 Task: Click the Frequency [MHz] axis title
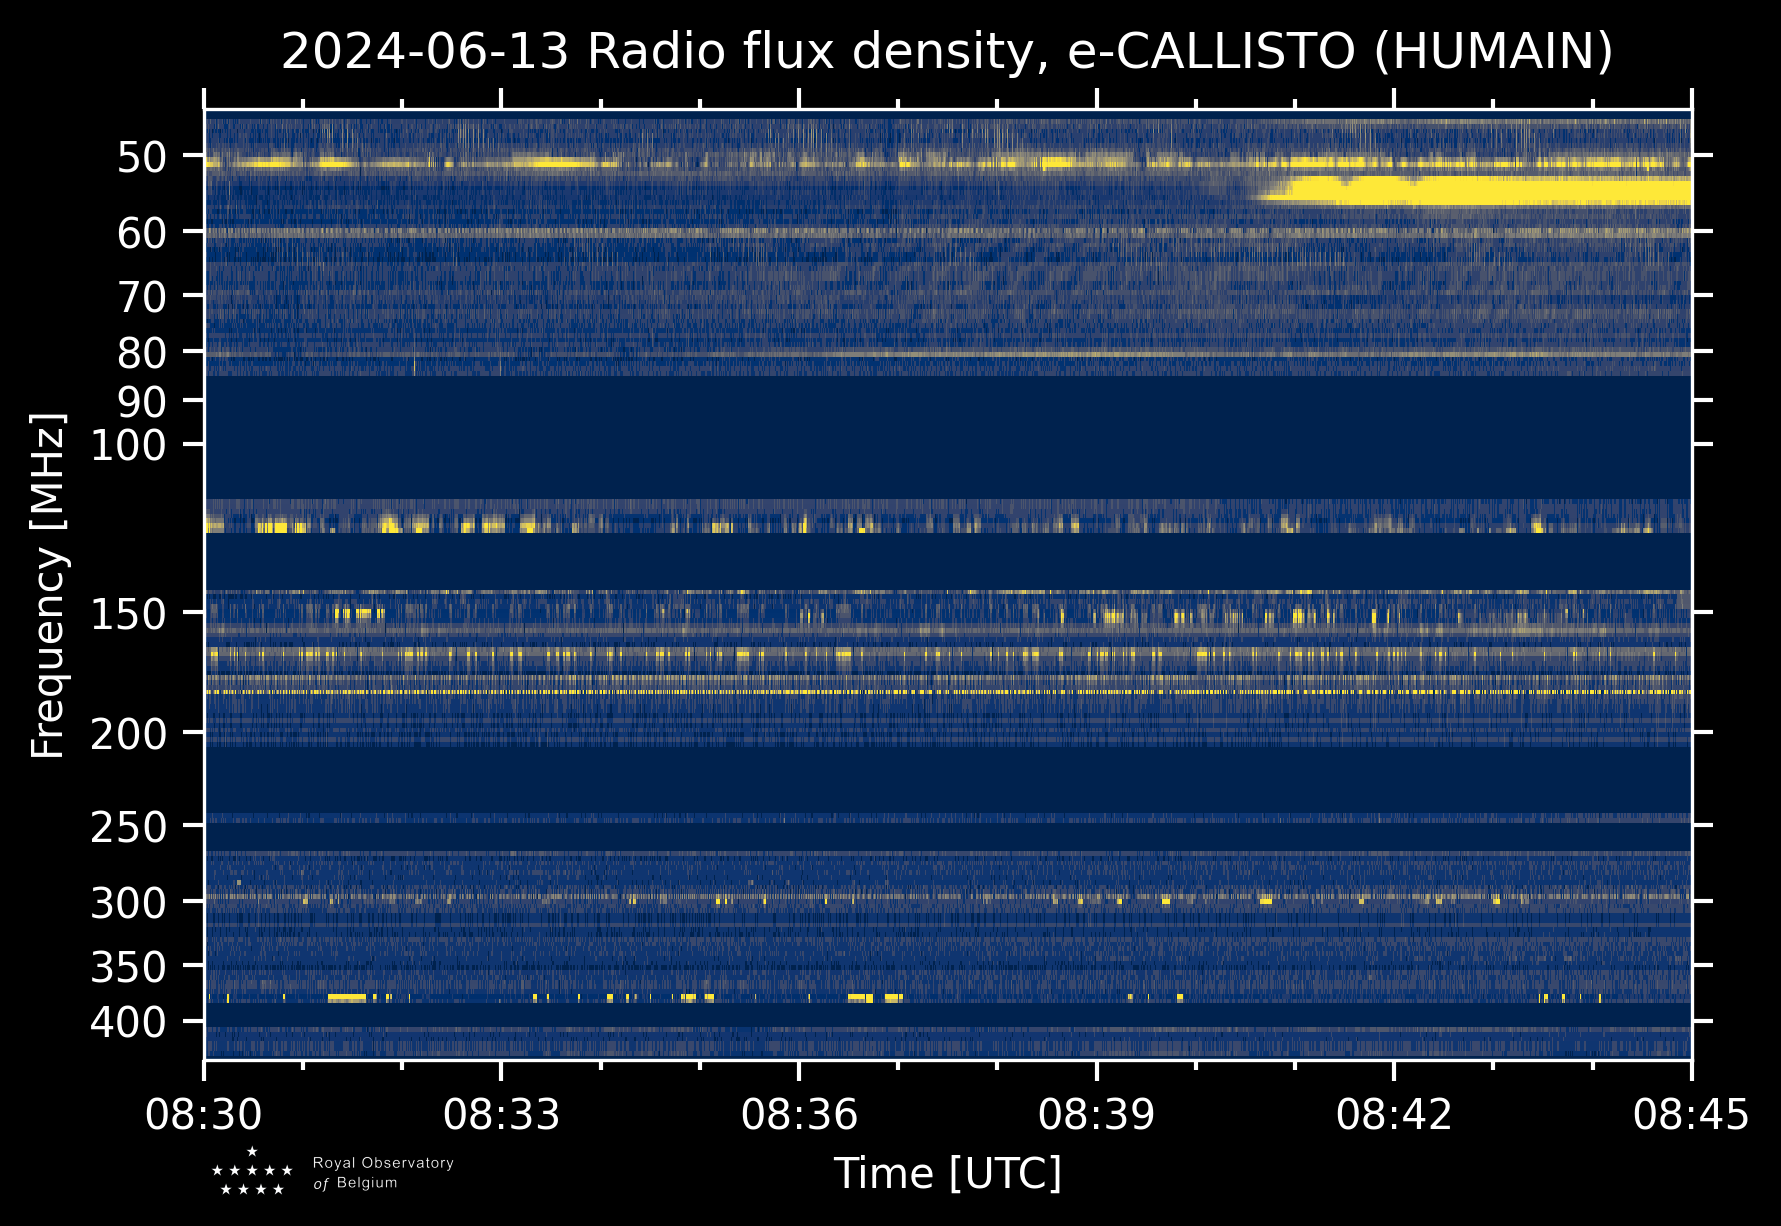pos(48,585)
